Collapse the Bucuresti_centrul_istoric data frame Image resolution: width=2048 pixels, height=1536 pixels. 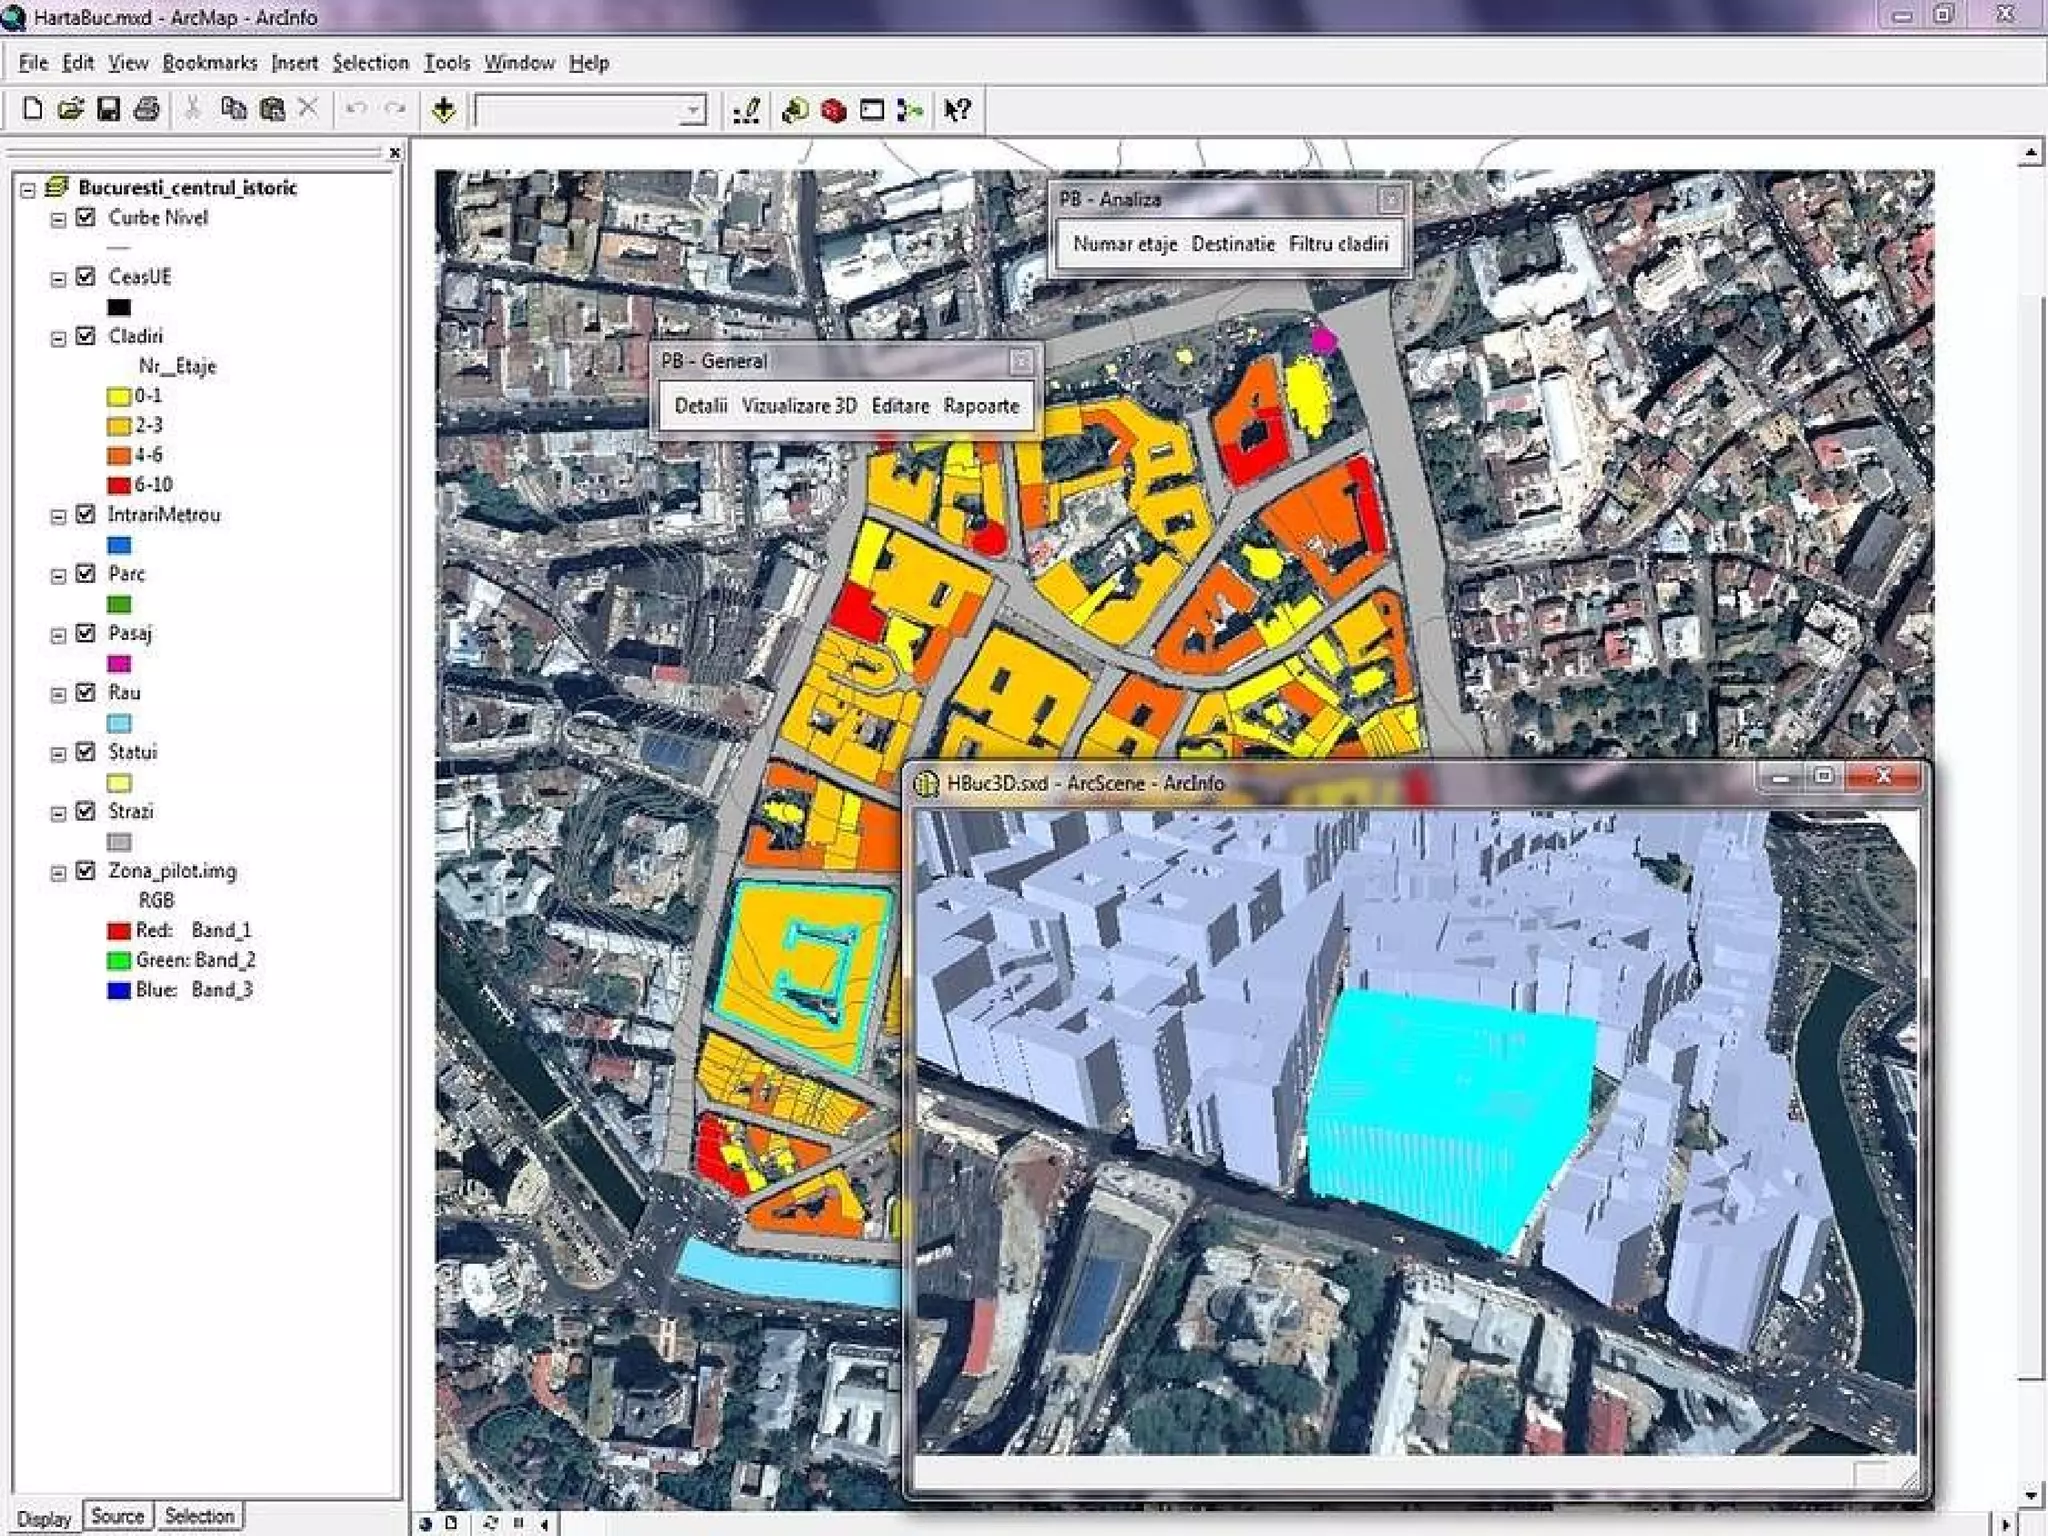[x=28, y=188]
